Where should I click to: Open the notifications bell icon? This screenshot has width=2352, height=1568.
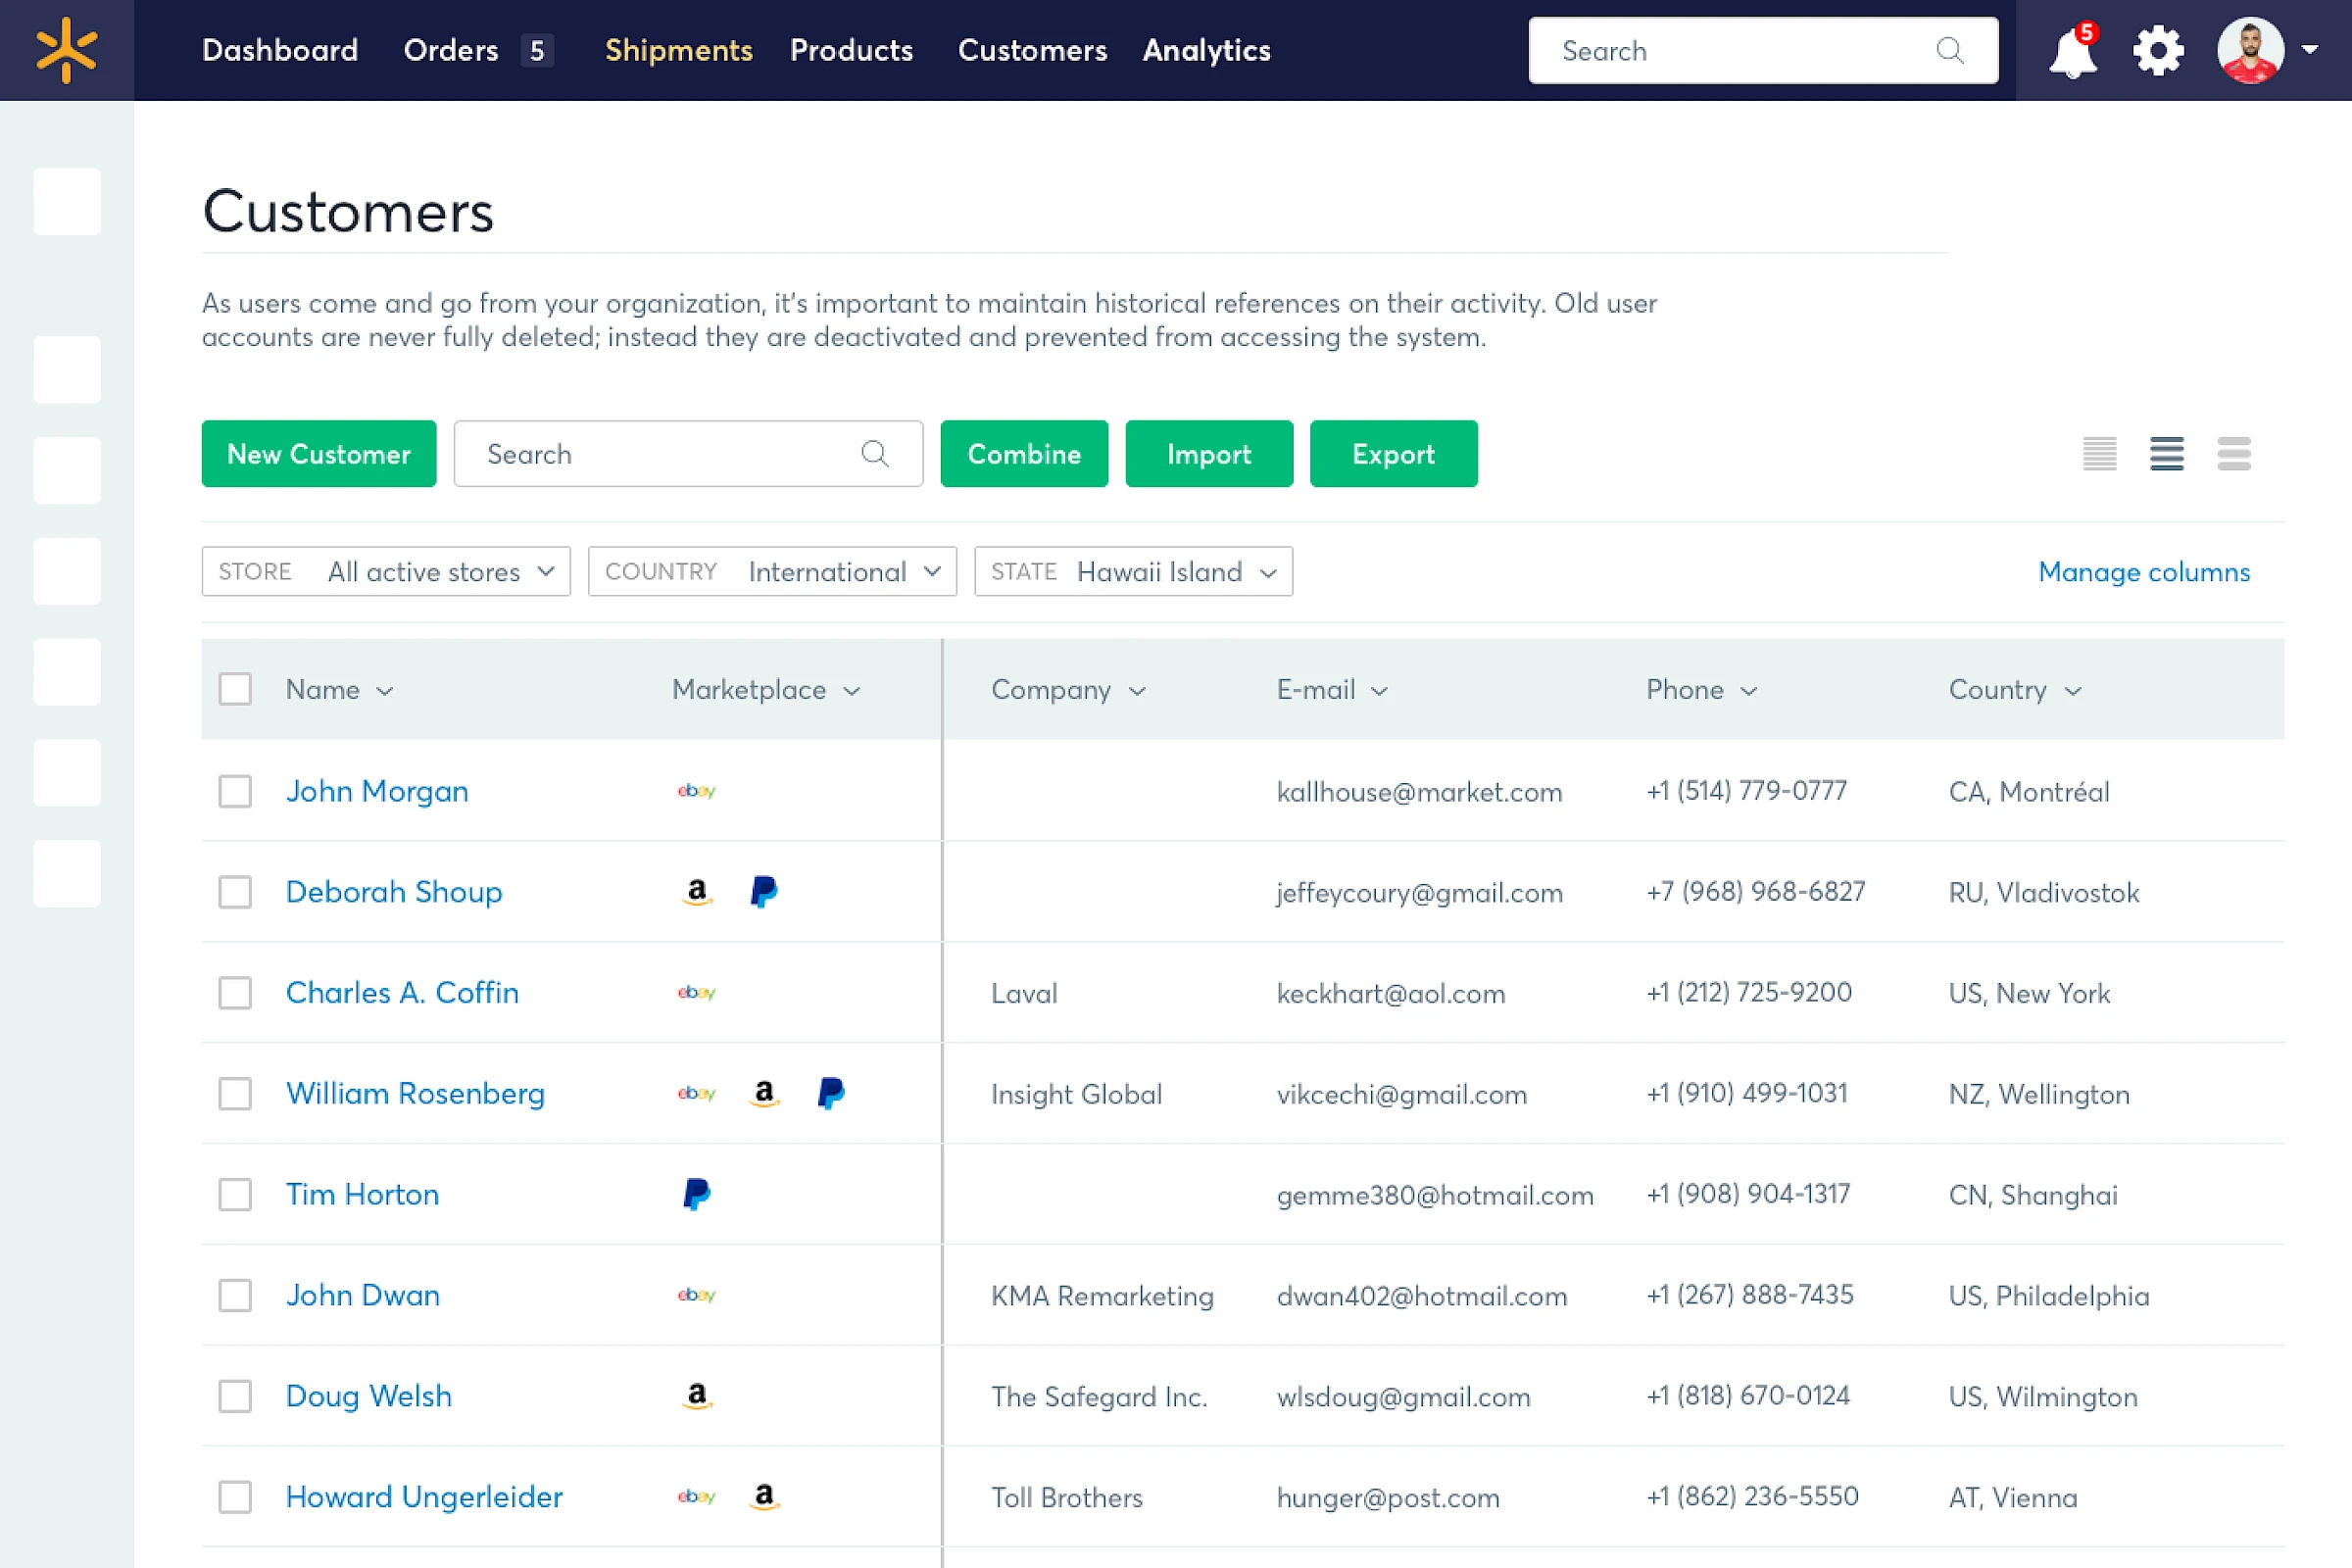coord(2072,52)
